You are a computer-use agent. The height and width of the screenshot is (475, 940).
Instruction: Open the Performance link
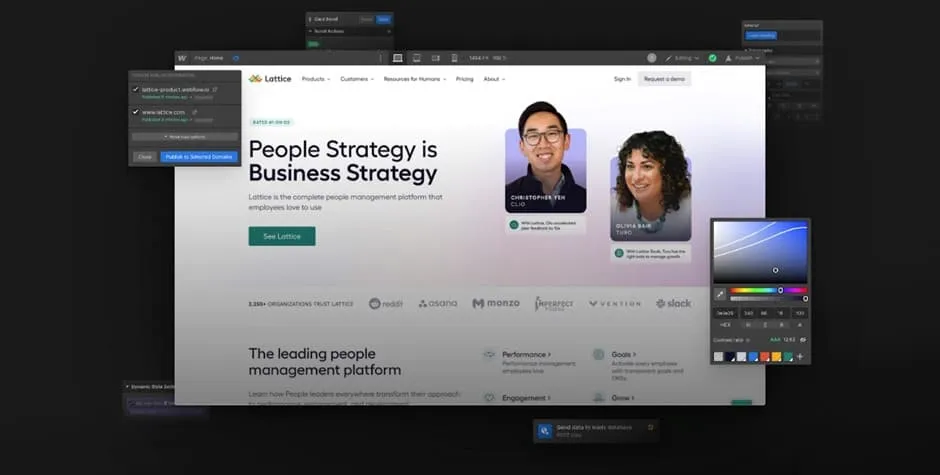click(x=526, y=354)
